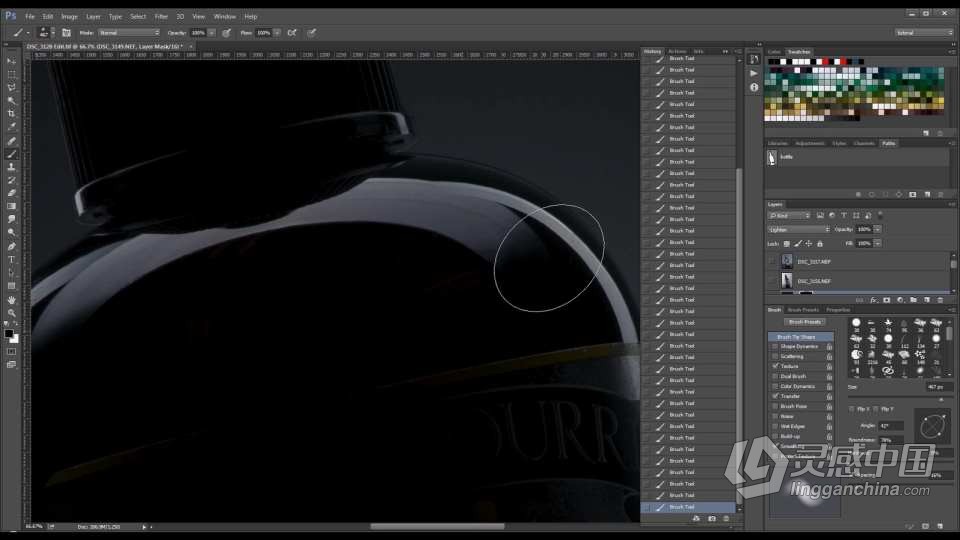Click the Brush Presets button
The height and width of the screenshot is (540, 960).
805,322
